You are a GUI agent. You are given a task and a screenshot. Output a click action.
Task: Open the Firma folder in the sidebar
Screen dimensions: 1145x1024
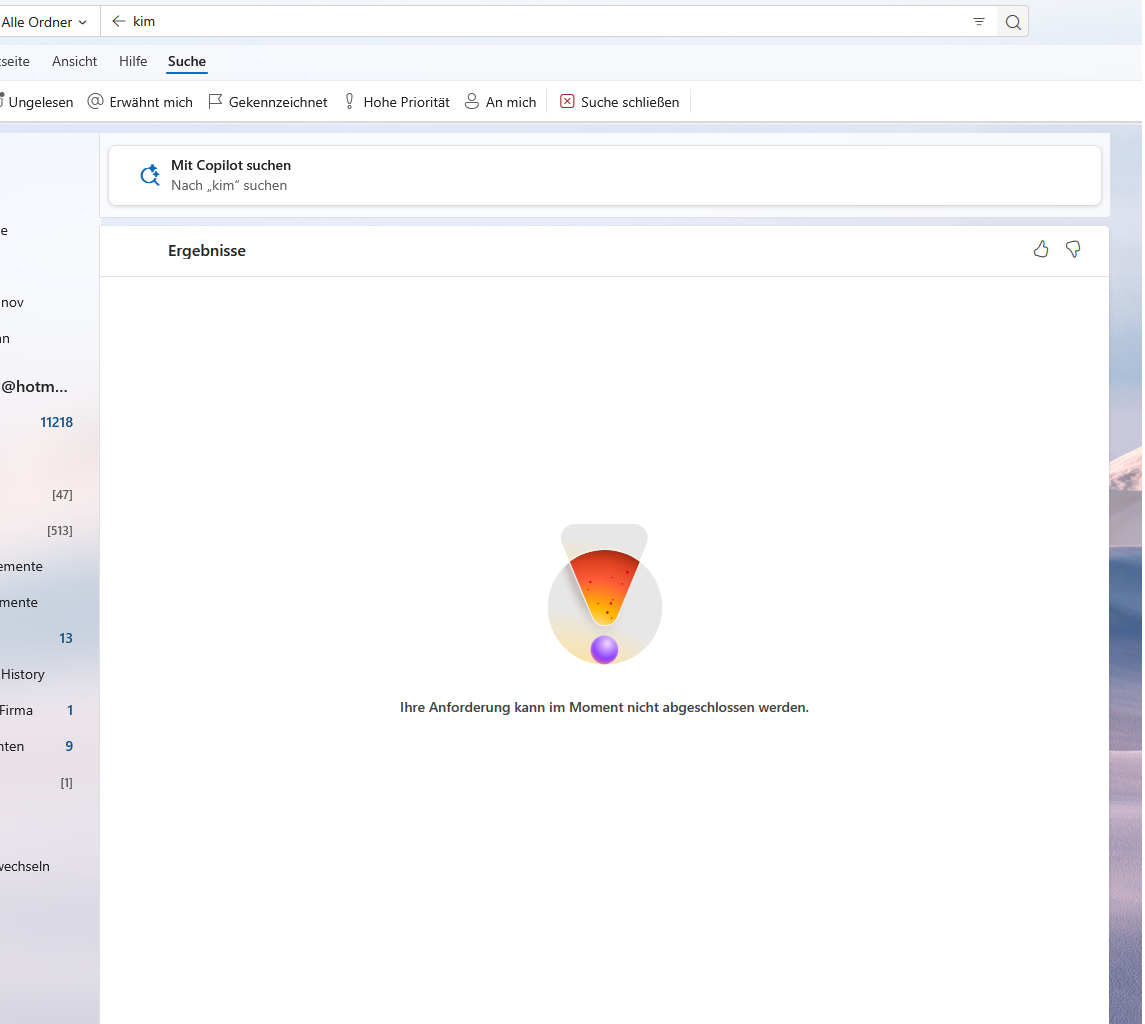point(17,710)
